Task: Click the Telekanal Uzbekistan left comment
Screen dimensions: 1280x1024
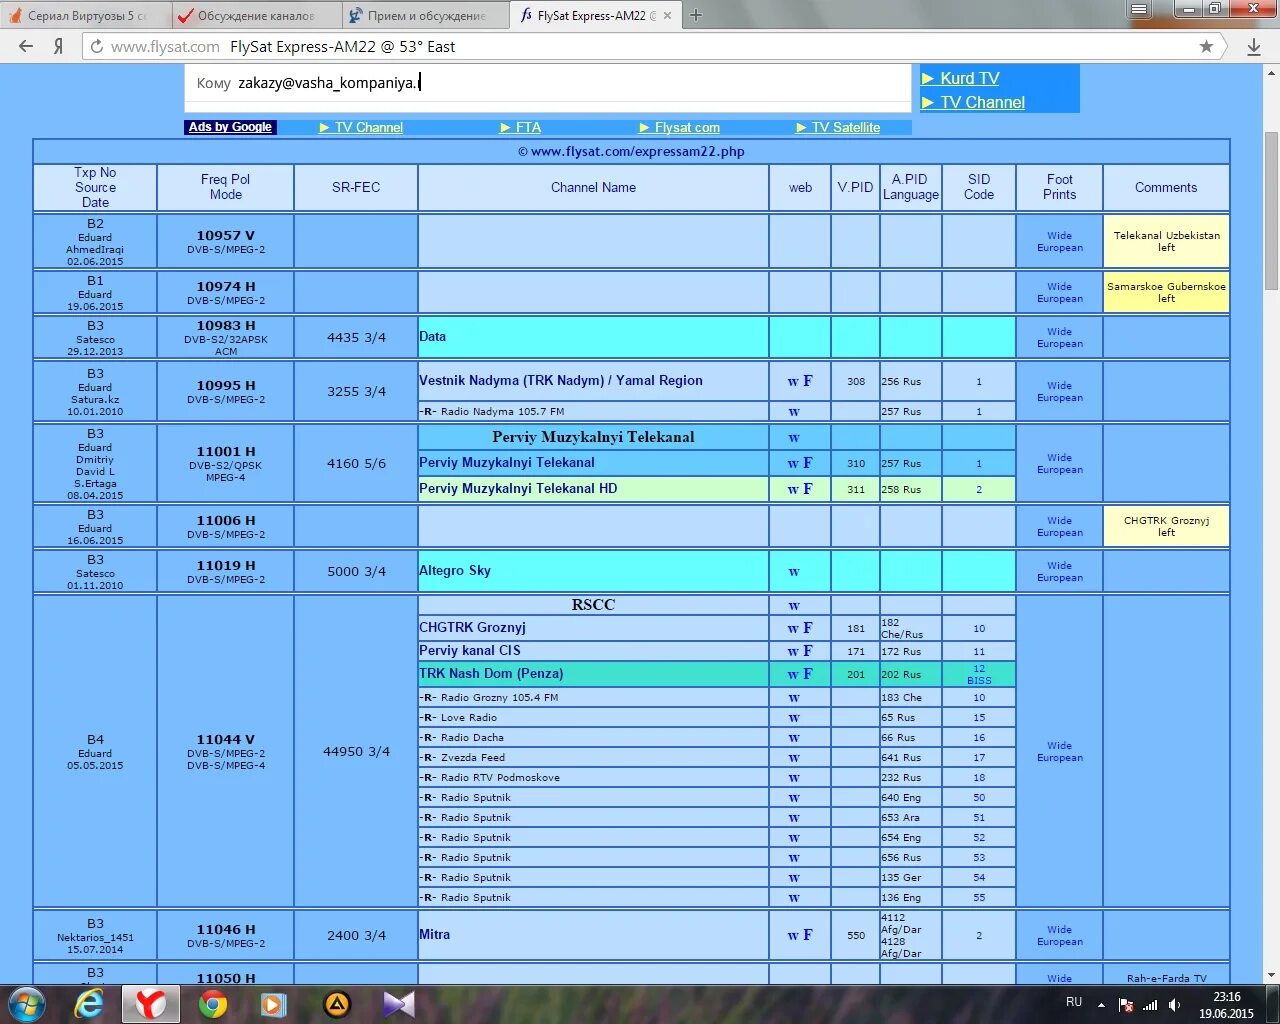Action: (1166, 241)
